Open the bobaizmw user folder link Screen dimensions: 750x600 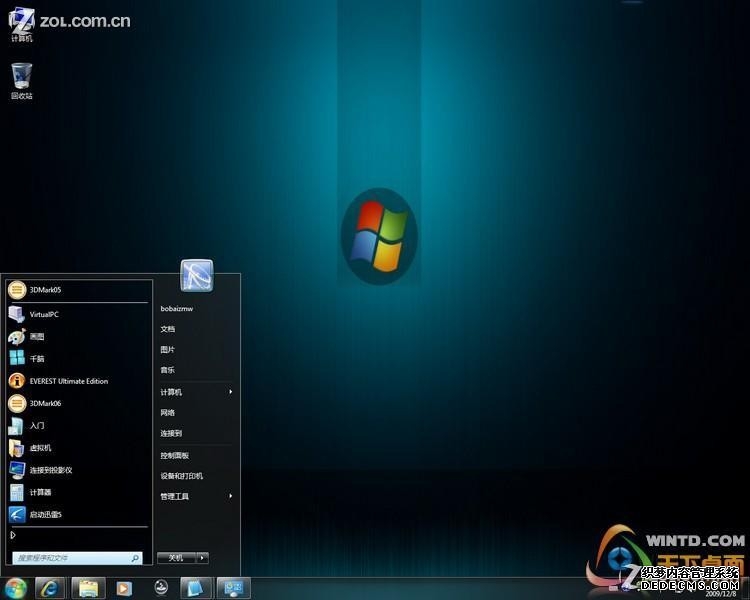(177, 309)
